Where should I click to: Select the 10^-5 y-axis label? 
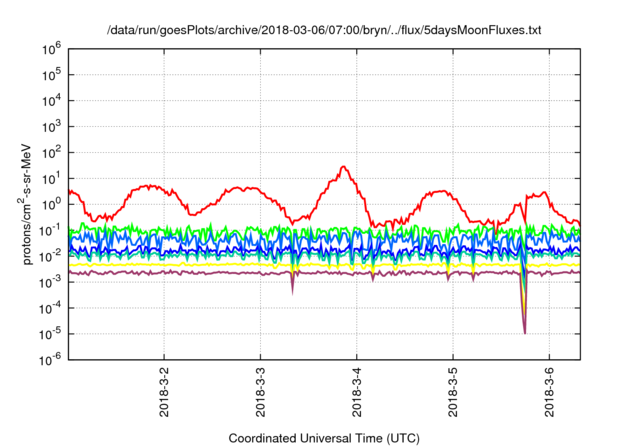[51, 334]
